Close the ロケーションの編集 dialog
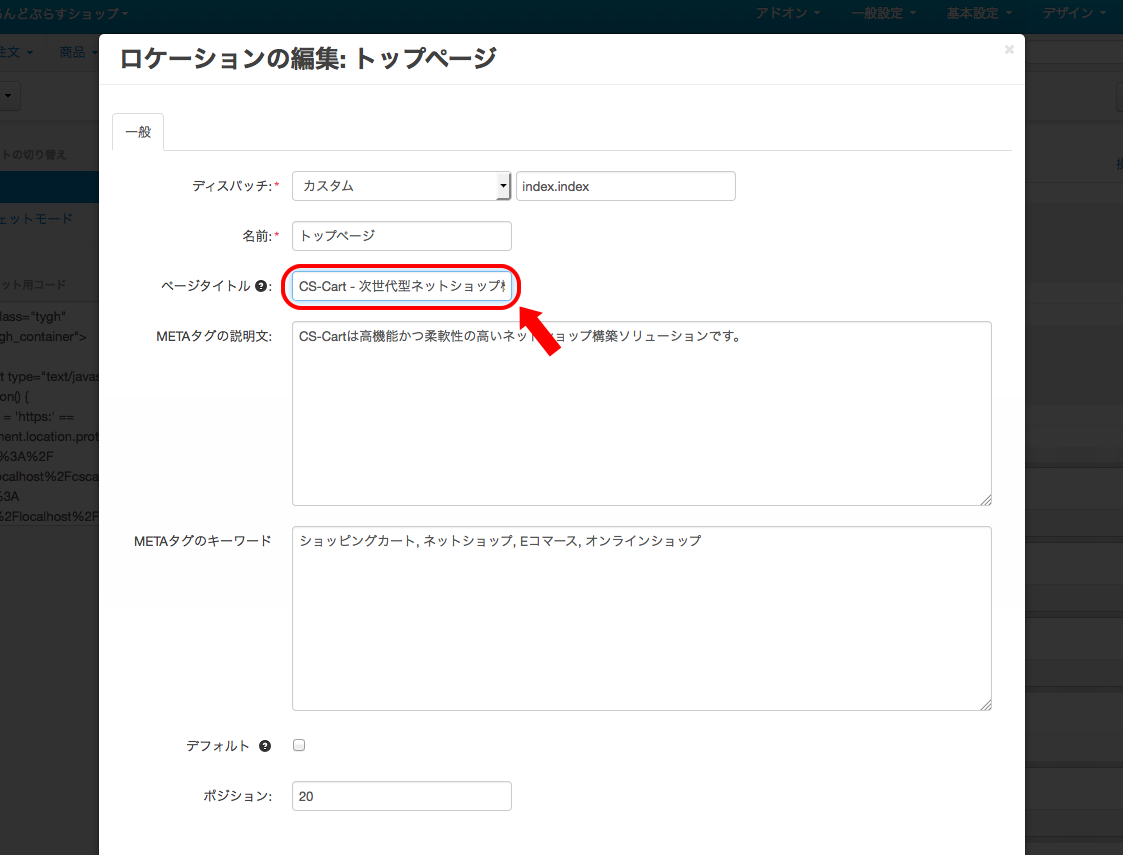Screen dimensions: 1123x855 pyautogui.click(x=1009, y=49)
